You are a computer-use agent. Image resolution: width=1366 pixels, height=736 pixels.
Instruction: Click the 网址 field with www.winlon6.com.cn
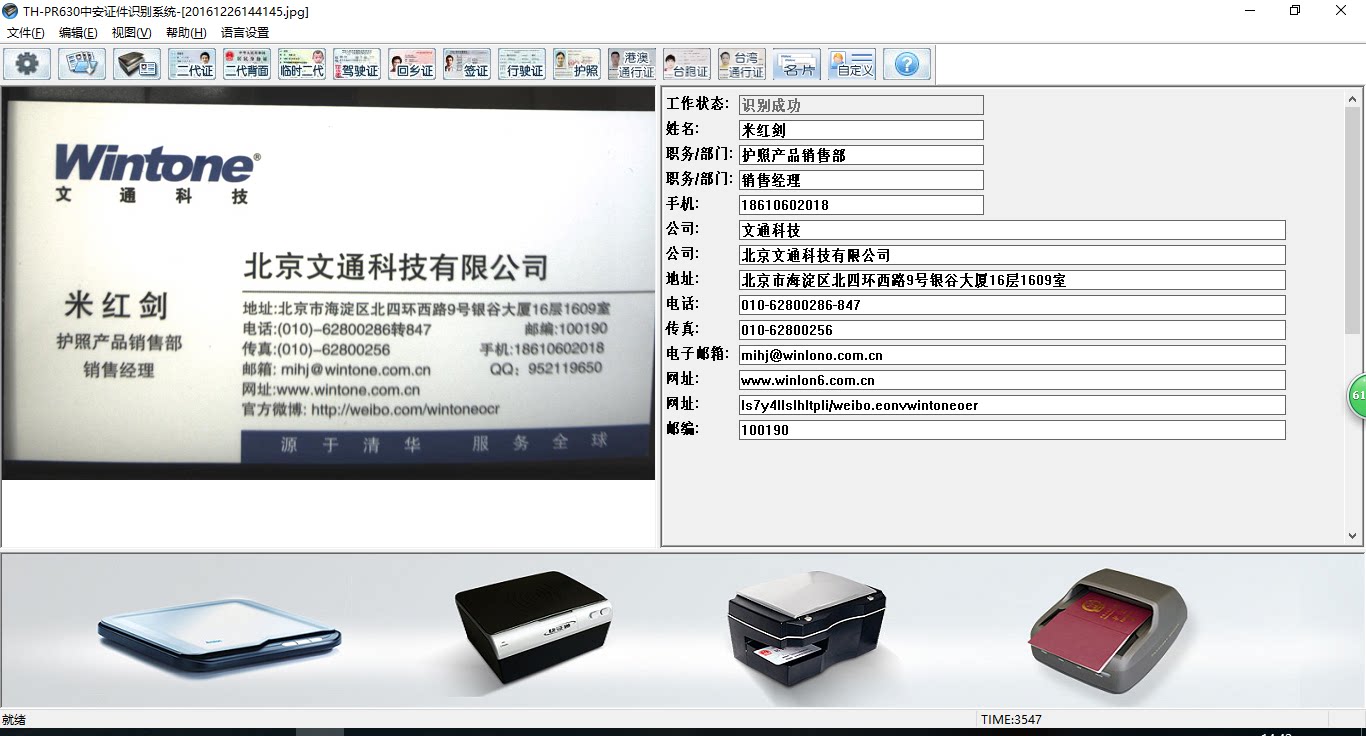[1012, 380]
